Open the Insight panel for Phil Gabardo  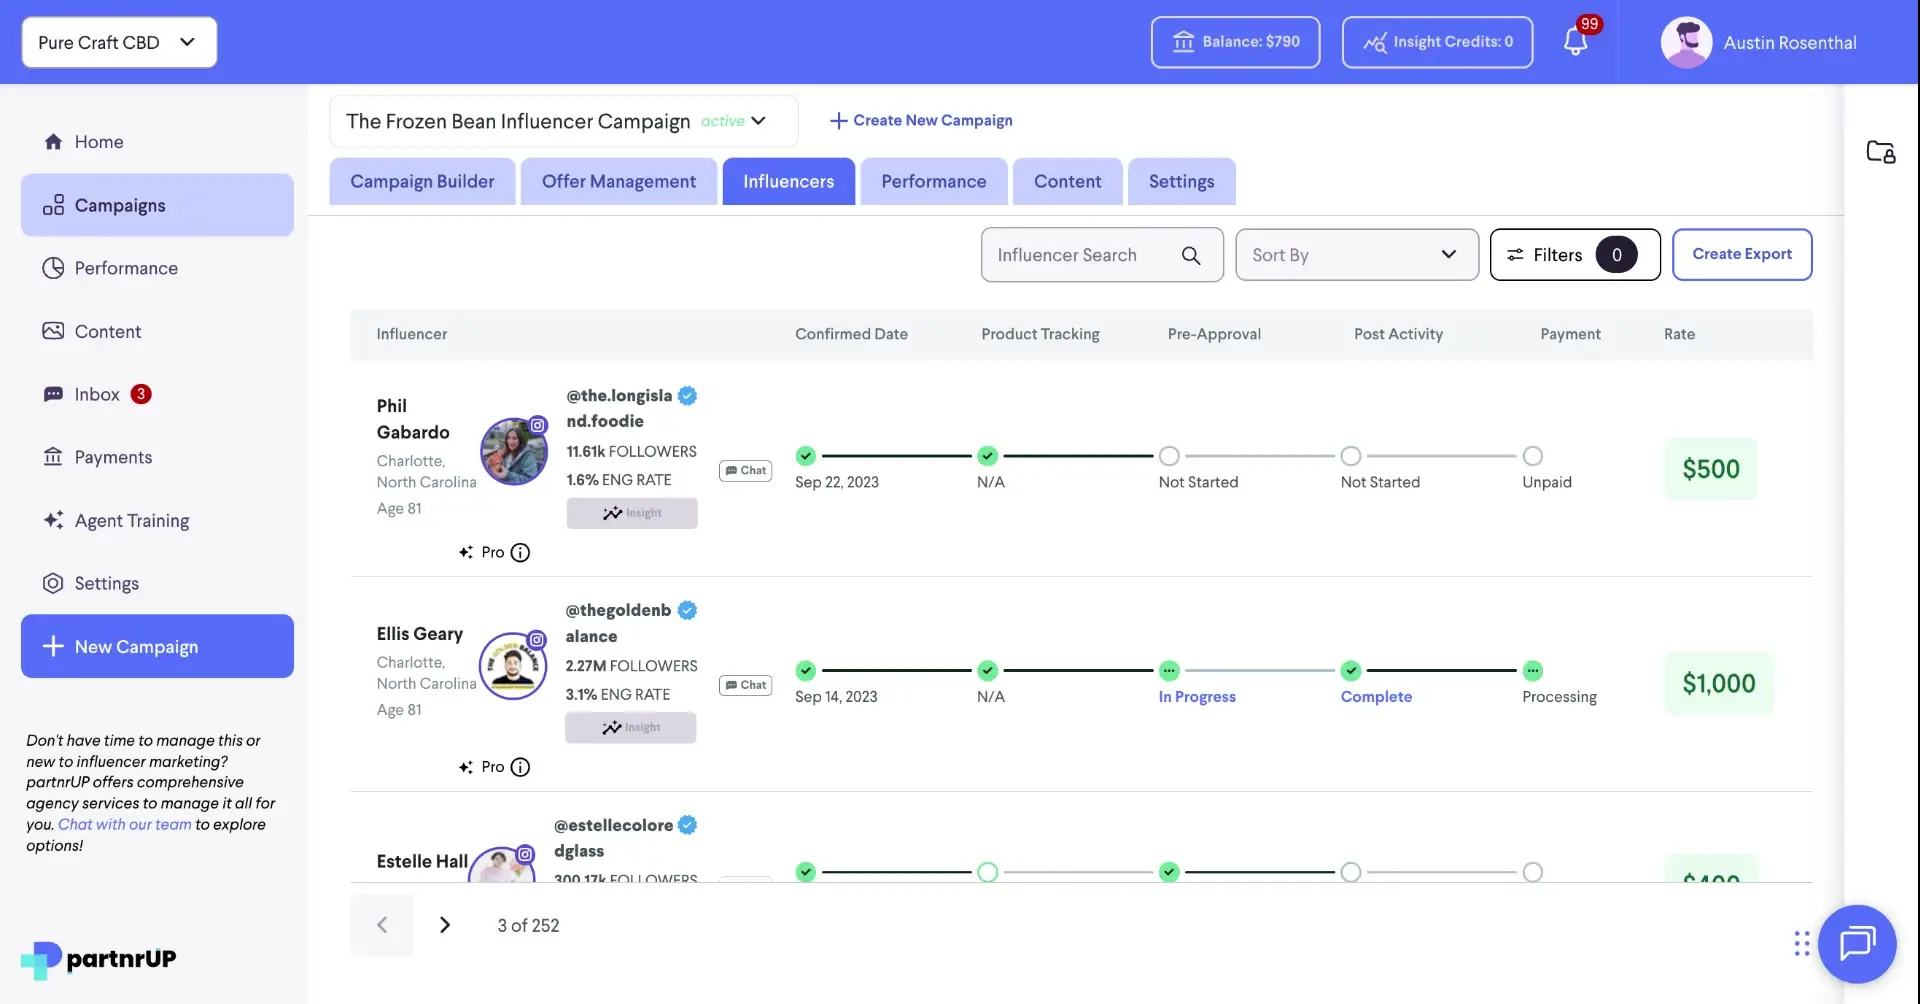click(631, 512)
